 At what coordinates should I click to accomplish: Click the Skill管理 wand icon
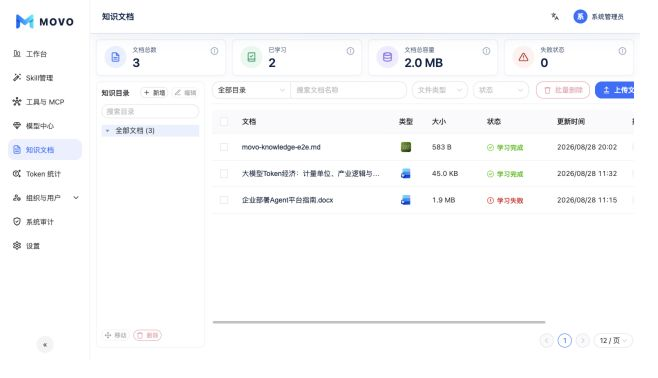(x=17, y=77)
